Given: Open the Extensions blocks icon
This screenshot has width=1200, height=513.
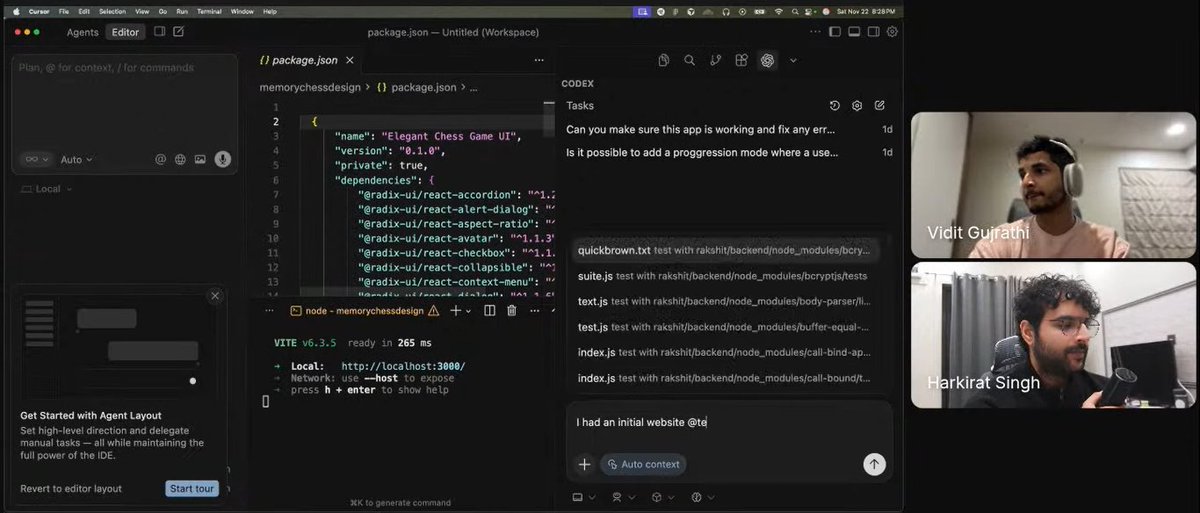Looking at the screenshot, I should click(x=741, y=60).
